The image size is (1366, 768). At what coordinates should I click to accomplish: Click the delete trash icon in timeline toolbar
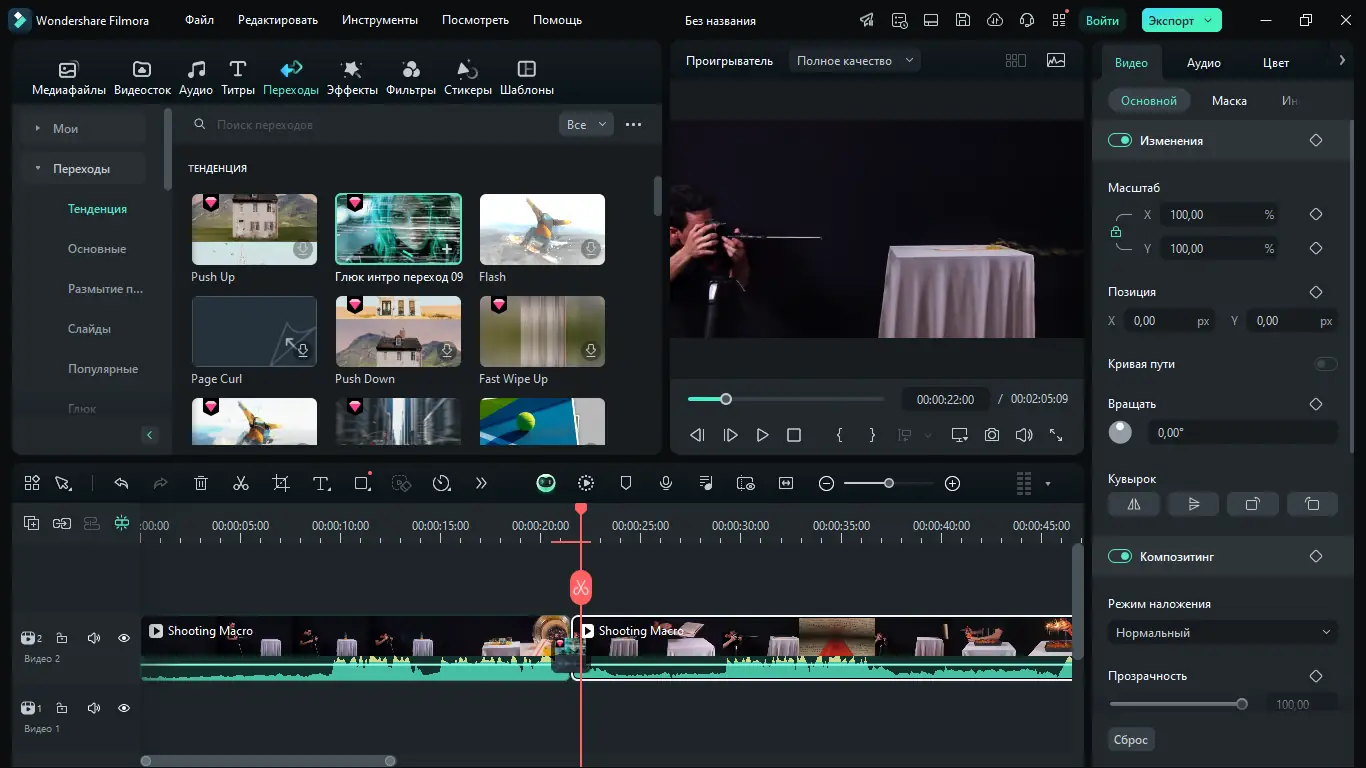point(201,483)
